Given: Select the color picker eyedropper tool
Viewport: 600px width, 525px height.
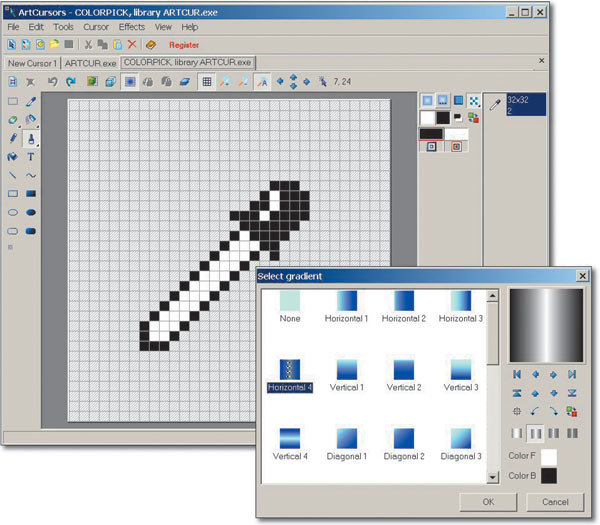Looking at the screenshot, I should [31, 101].
